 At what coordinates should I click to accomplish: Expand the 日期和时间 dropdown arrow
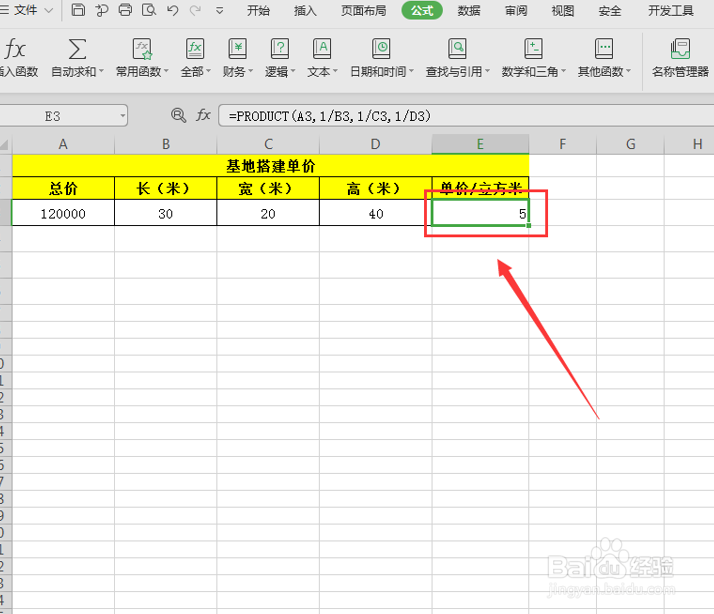pyautogui.click(x=411, y=71)
